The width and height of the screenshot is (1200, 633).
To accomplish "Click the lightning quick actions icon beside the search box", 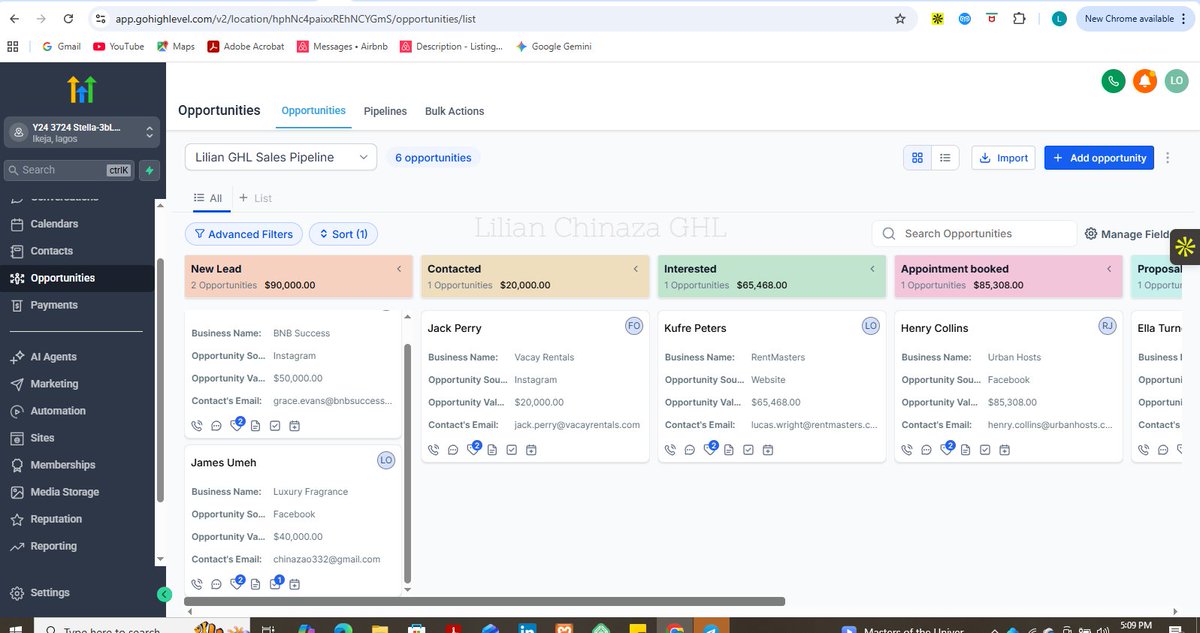I will pos(150,170).
